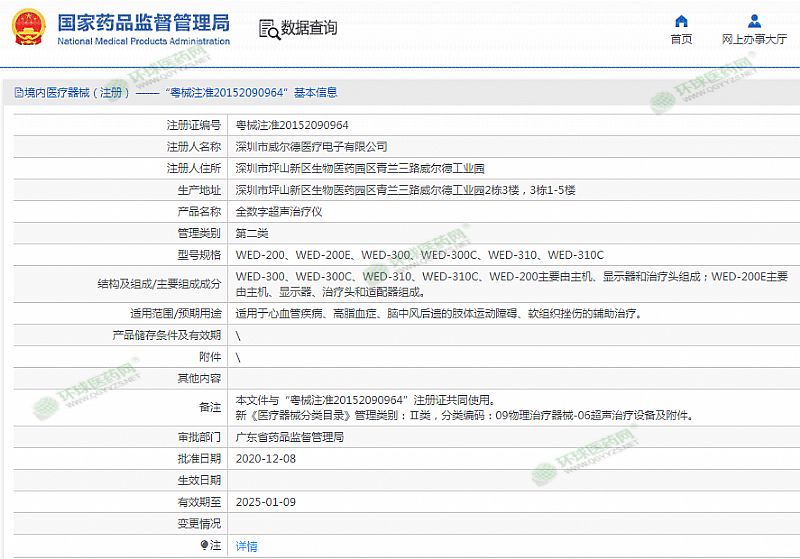Click the 数据查询 magnifier document icon
Screen dimensions: 800x559
pos(268,29)
